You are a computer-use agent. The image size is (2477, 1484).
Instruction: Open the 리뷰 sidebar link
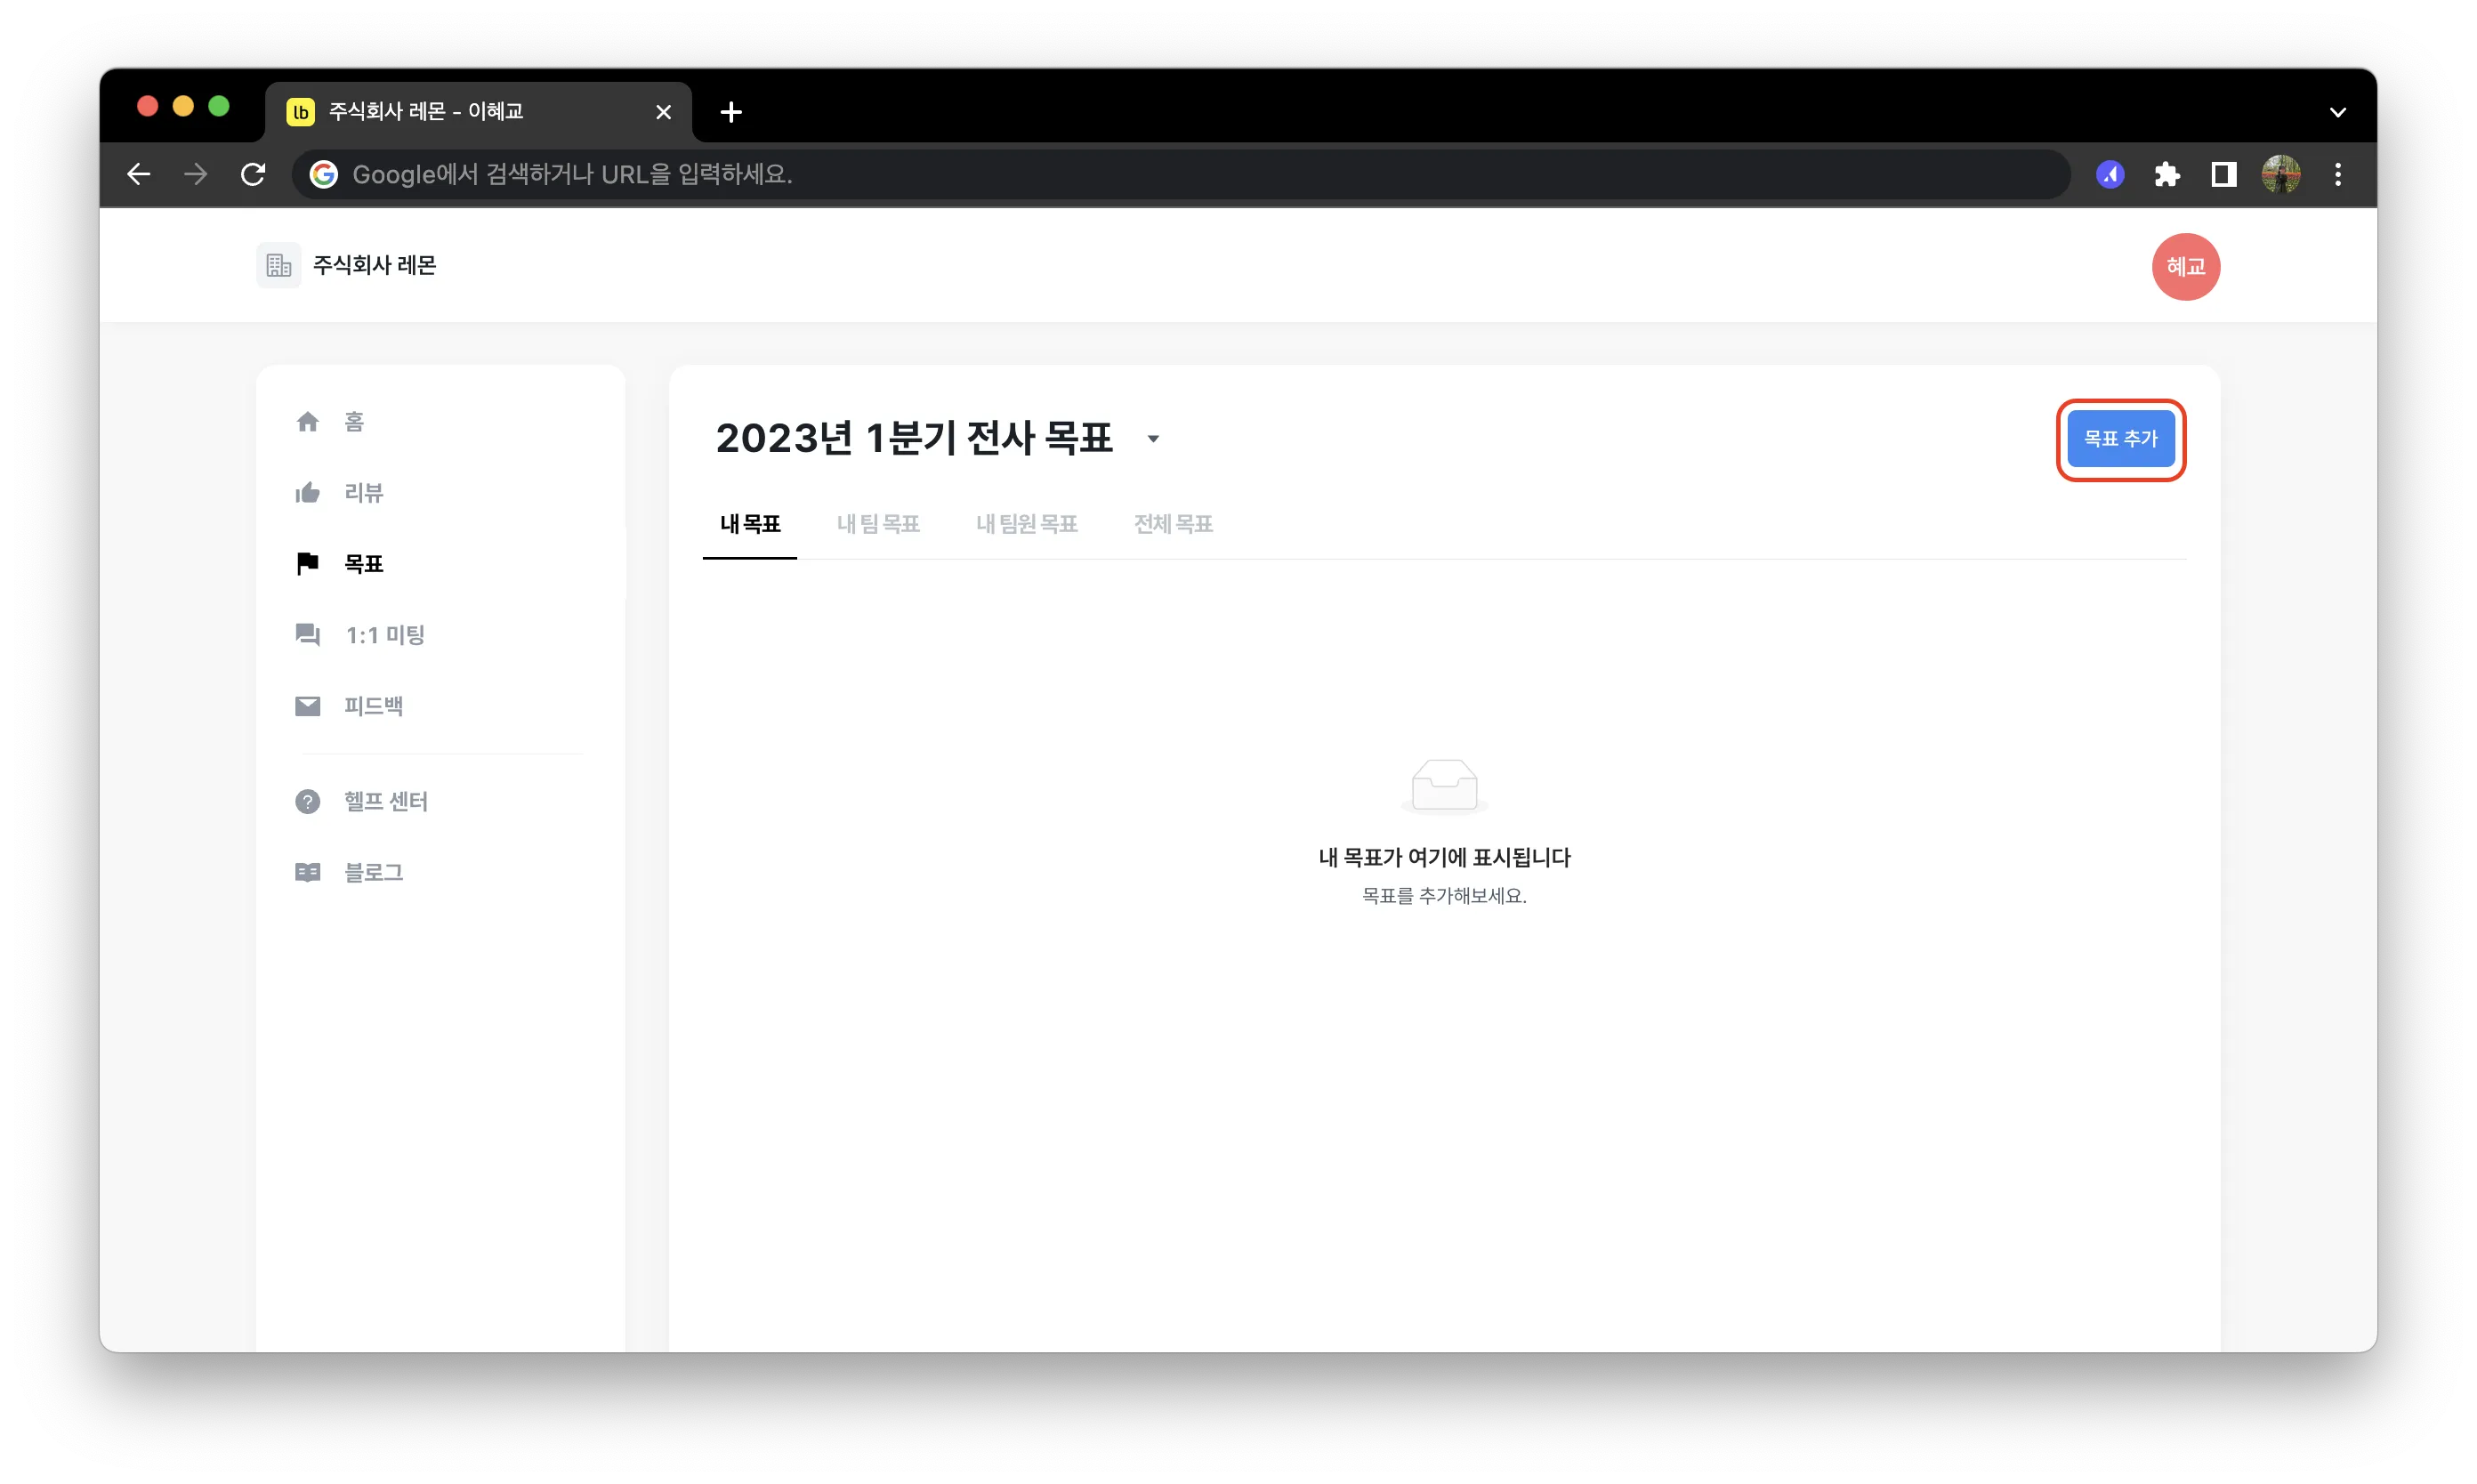(363, 493)
